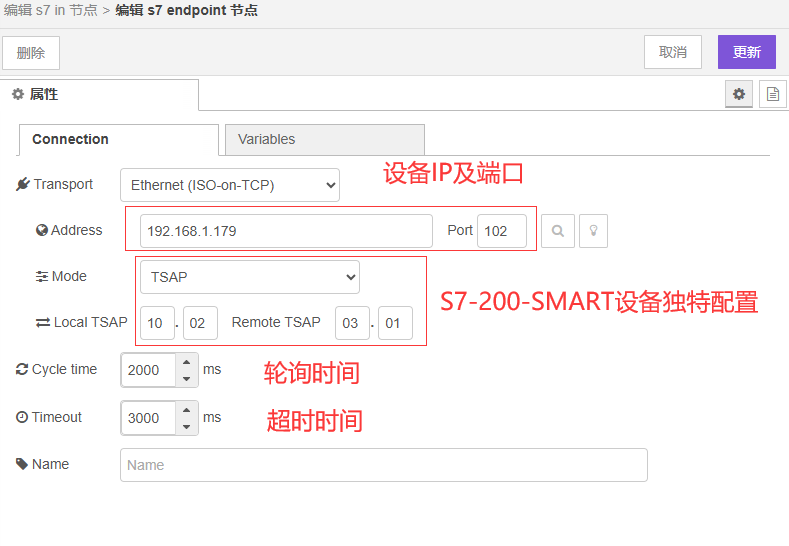Click the Port number field
The width and height of the screenshot is (789, 546).
click(x=501, y=231)
